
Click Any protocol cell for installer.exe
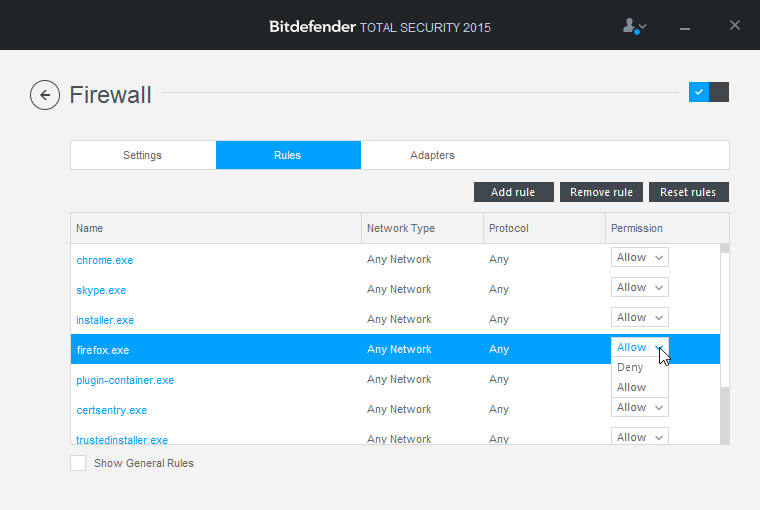pyautogui.click(x=499, y=319)
